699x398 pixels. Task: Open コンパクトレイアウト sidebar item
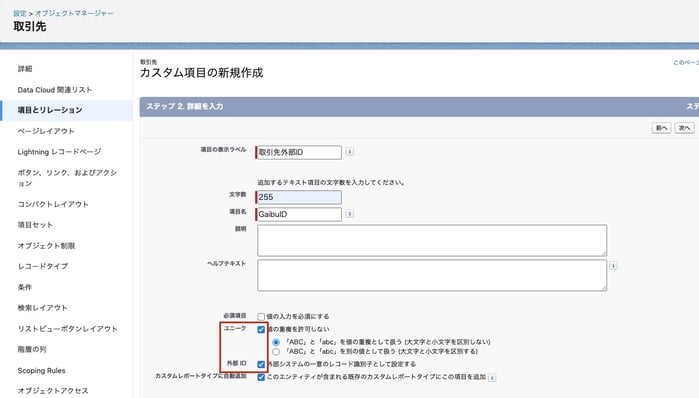tap(53, 204)
